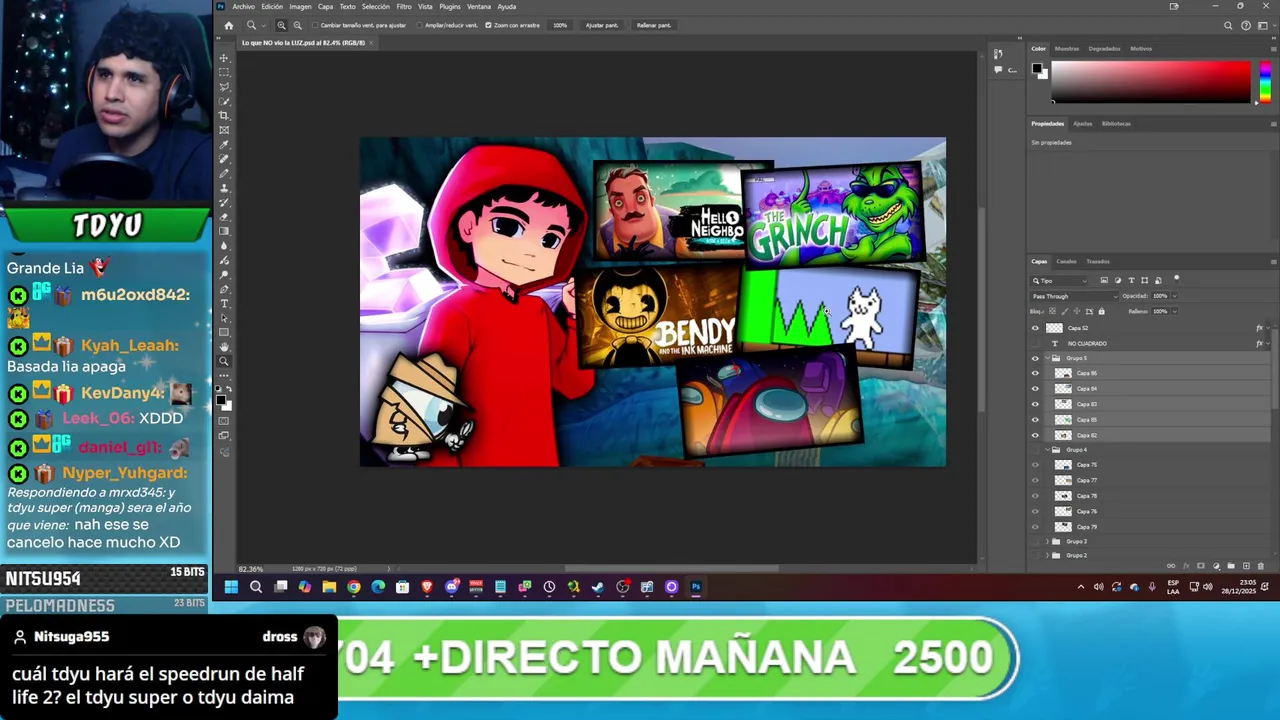Filter layers by pixel layer icon

click(1104, 280)
